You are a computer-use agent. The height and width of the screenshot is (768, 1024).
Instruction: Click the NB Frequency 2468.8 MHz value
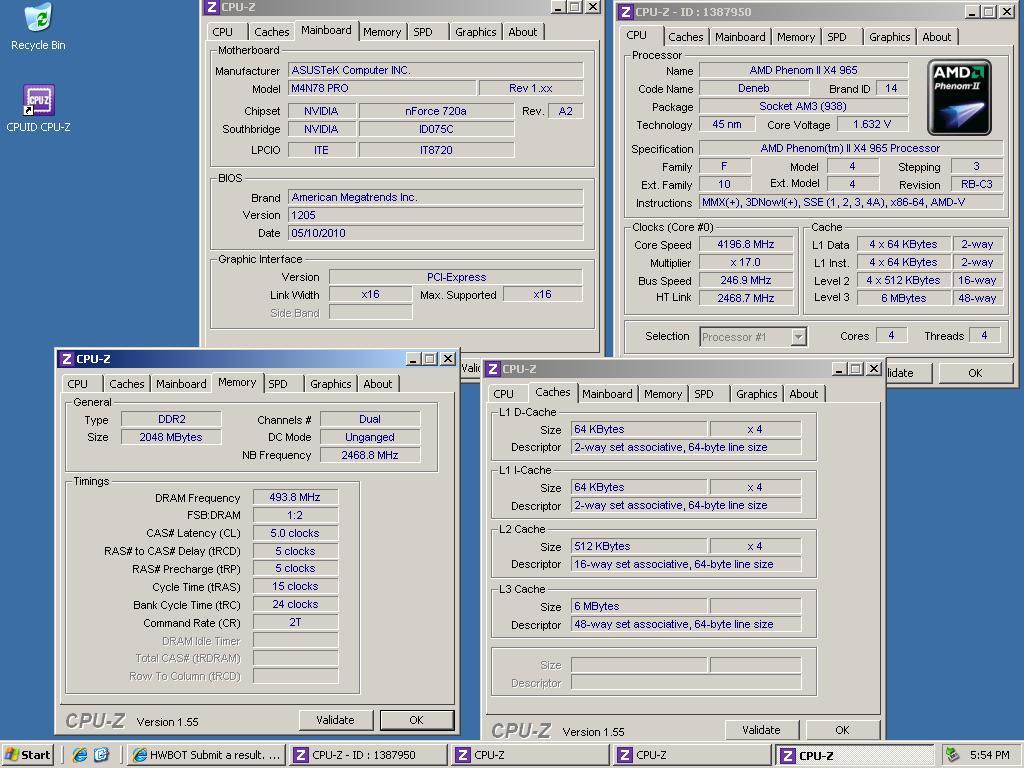[x=370, y=455]
